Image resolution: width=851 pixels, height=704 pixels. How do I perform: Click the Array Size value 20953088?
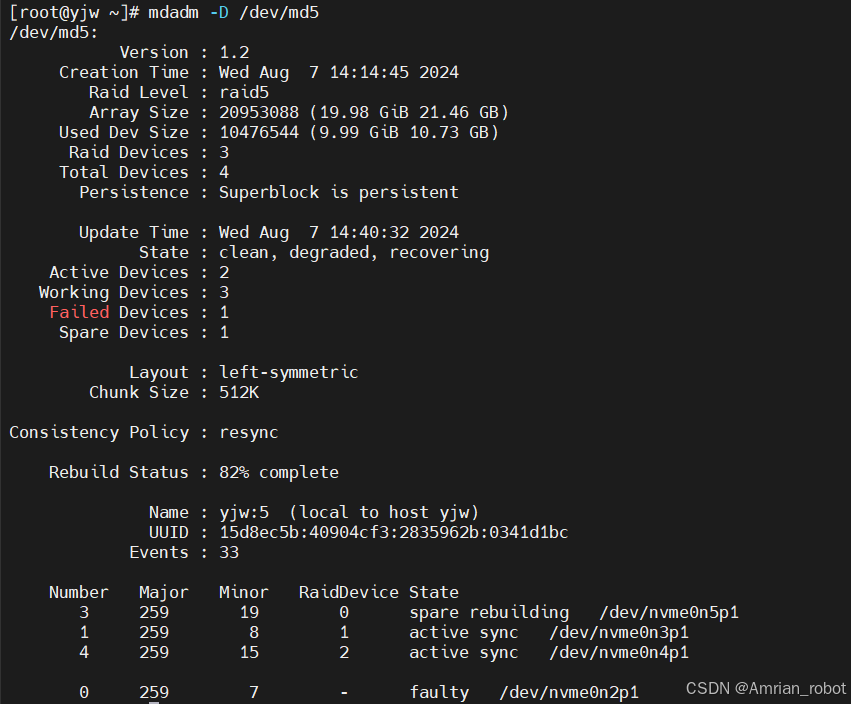259,112
